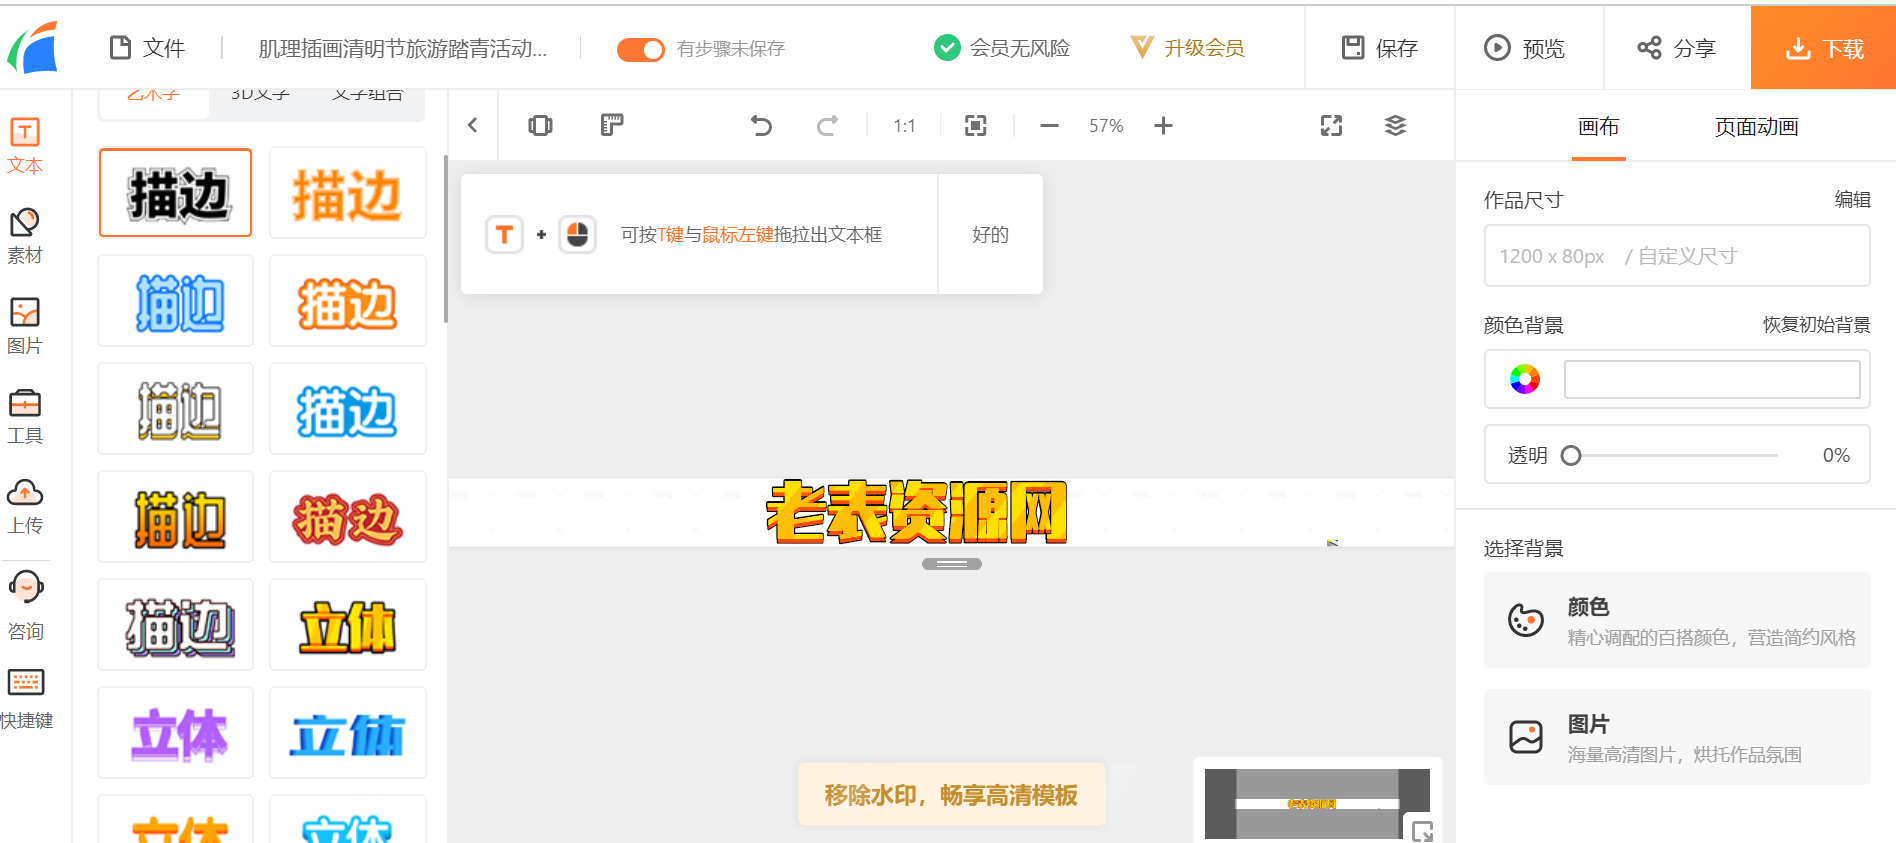
Task: Toggle the auto-save switch off
Action: tap(640, 49)
